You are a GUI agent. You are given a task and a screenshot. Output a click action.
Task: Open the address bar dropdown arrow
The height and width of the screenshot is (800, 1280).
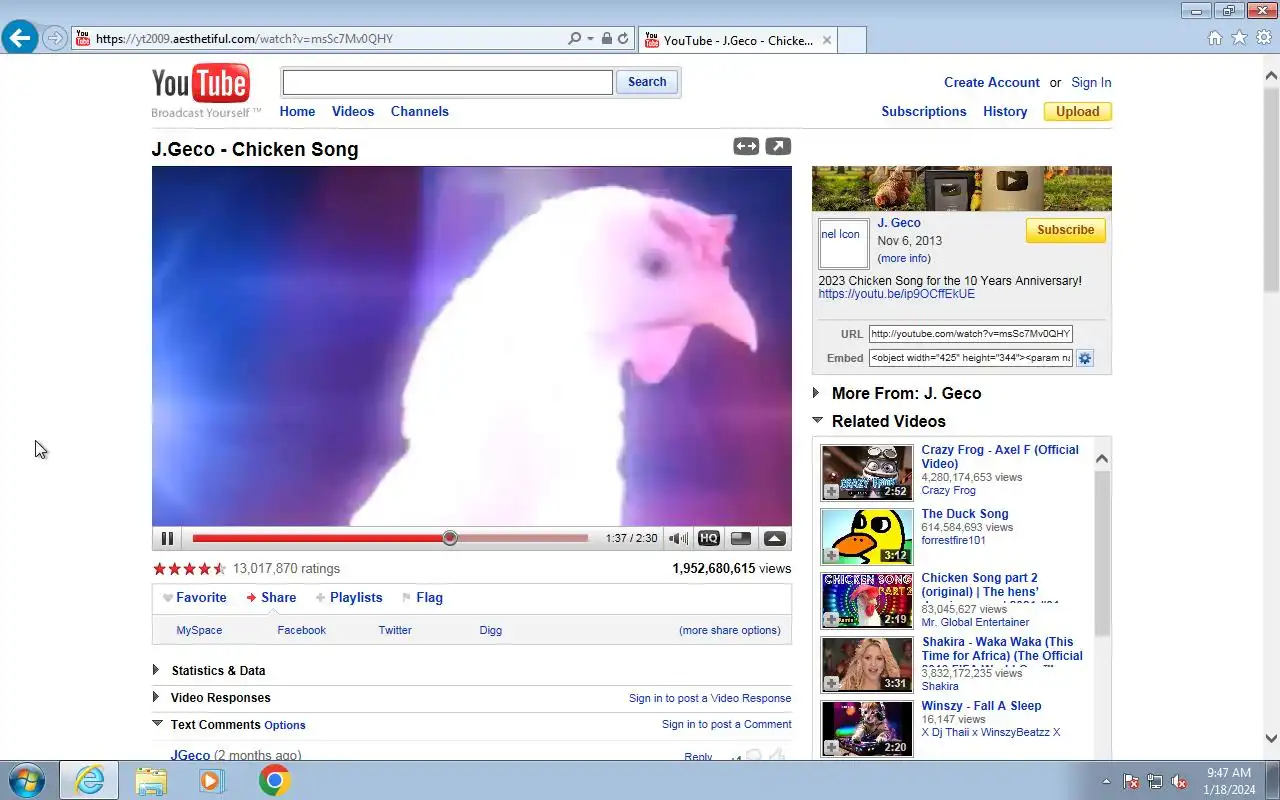(x=591, y=39)
